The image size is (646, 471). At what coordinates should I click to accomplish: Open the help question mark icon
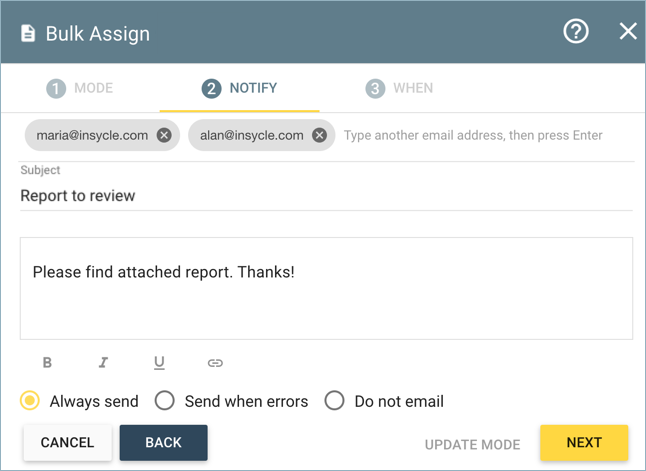(576, 31)
